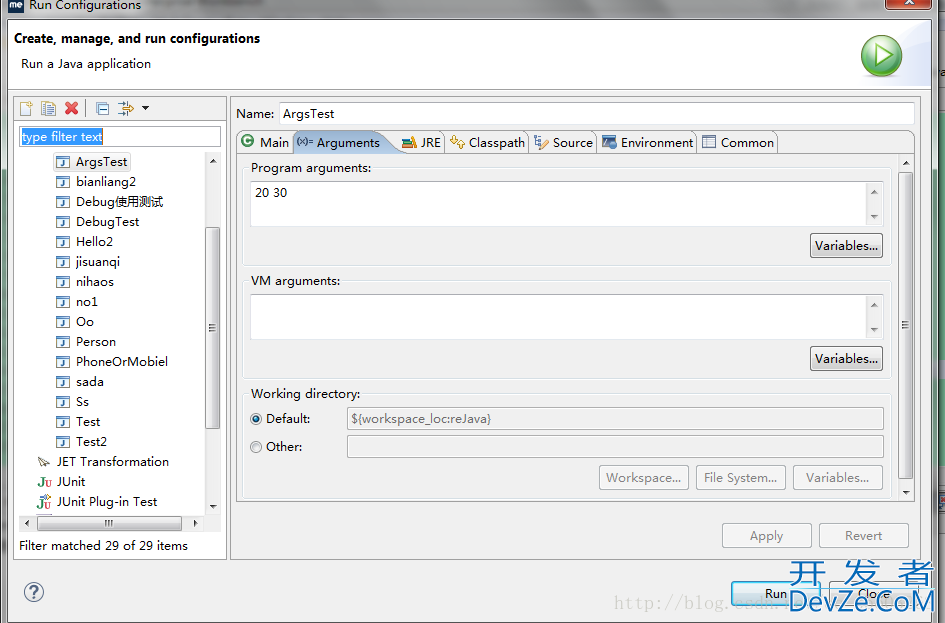The width and height of the screenshot is (945, 623).
Task: Click the green Run arrow graphic
Action: tap(881, 56)
